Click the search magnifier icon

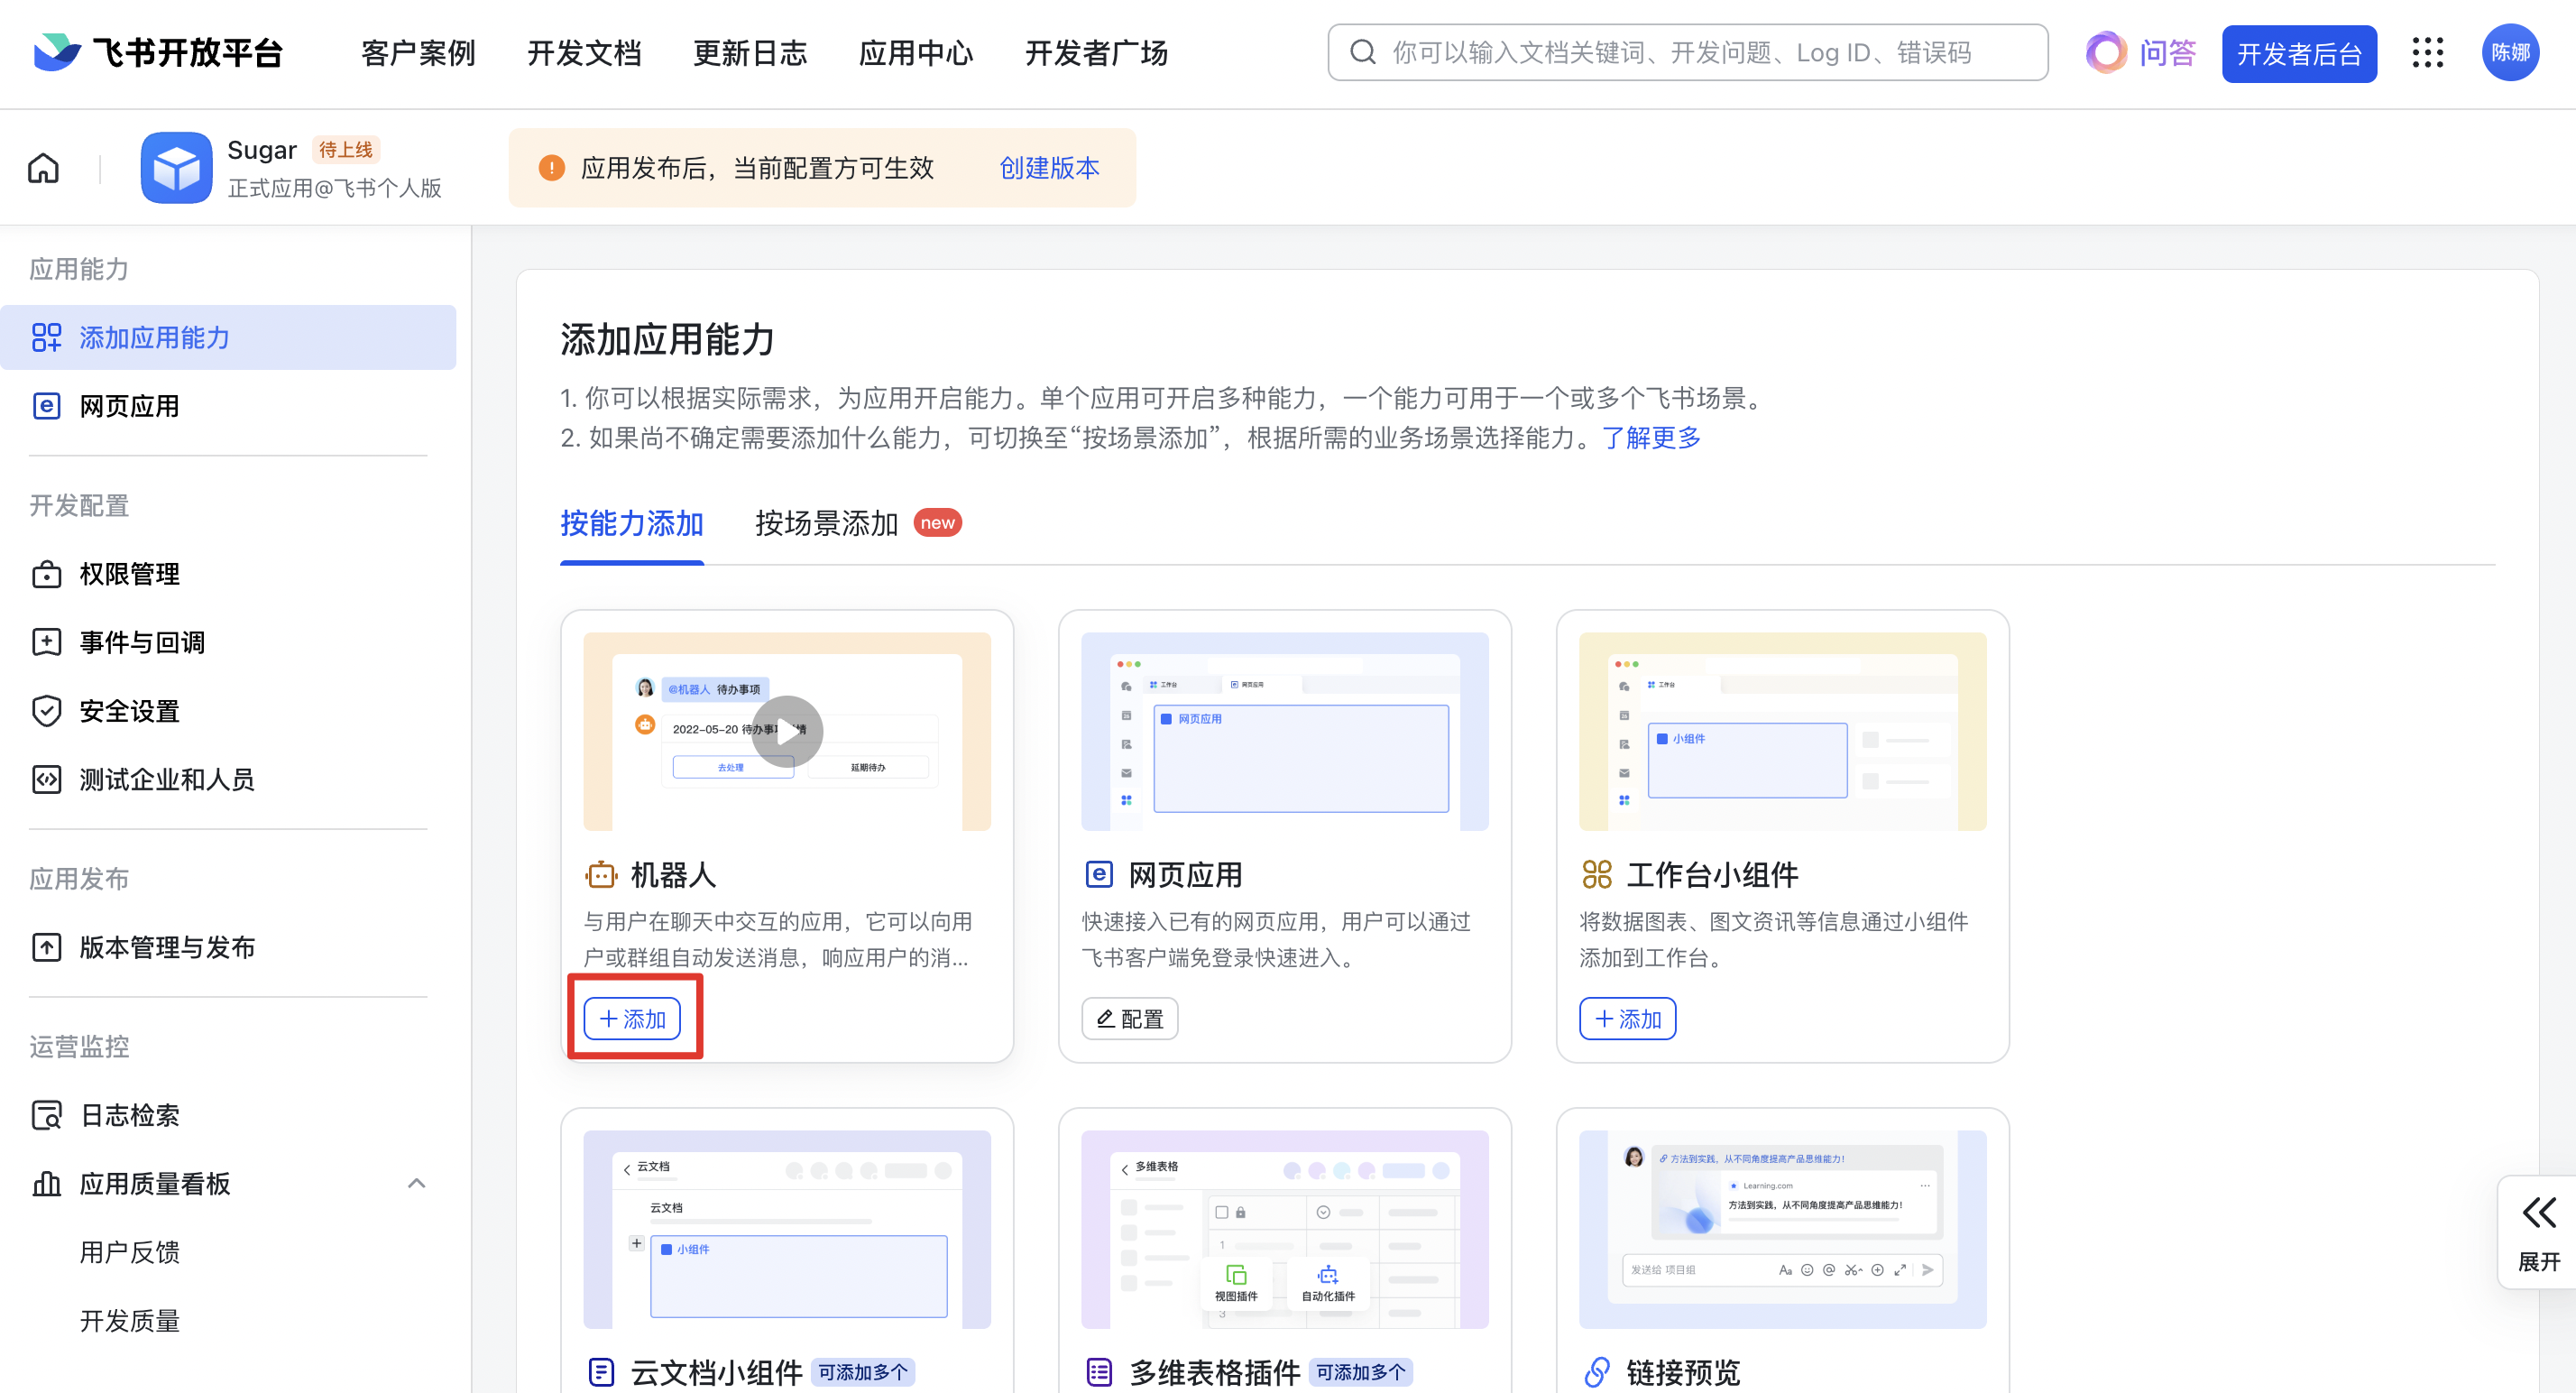pyautogui.click(x=1363, y=53)
